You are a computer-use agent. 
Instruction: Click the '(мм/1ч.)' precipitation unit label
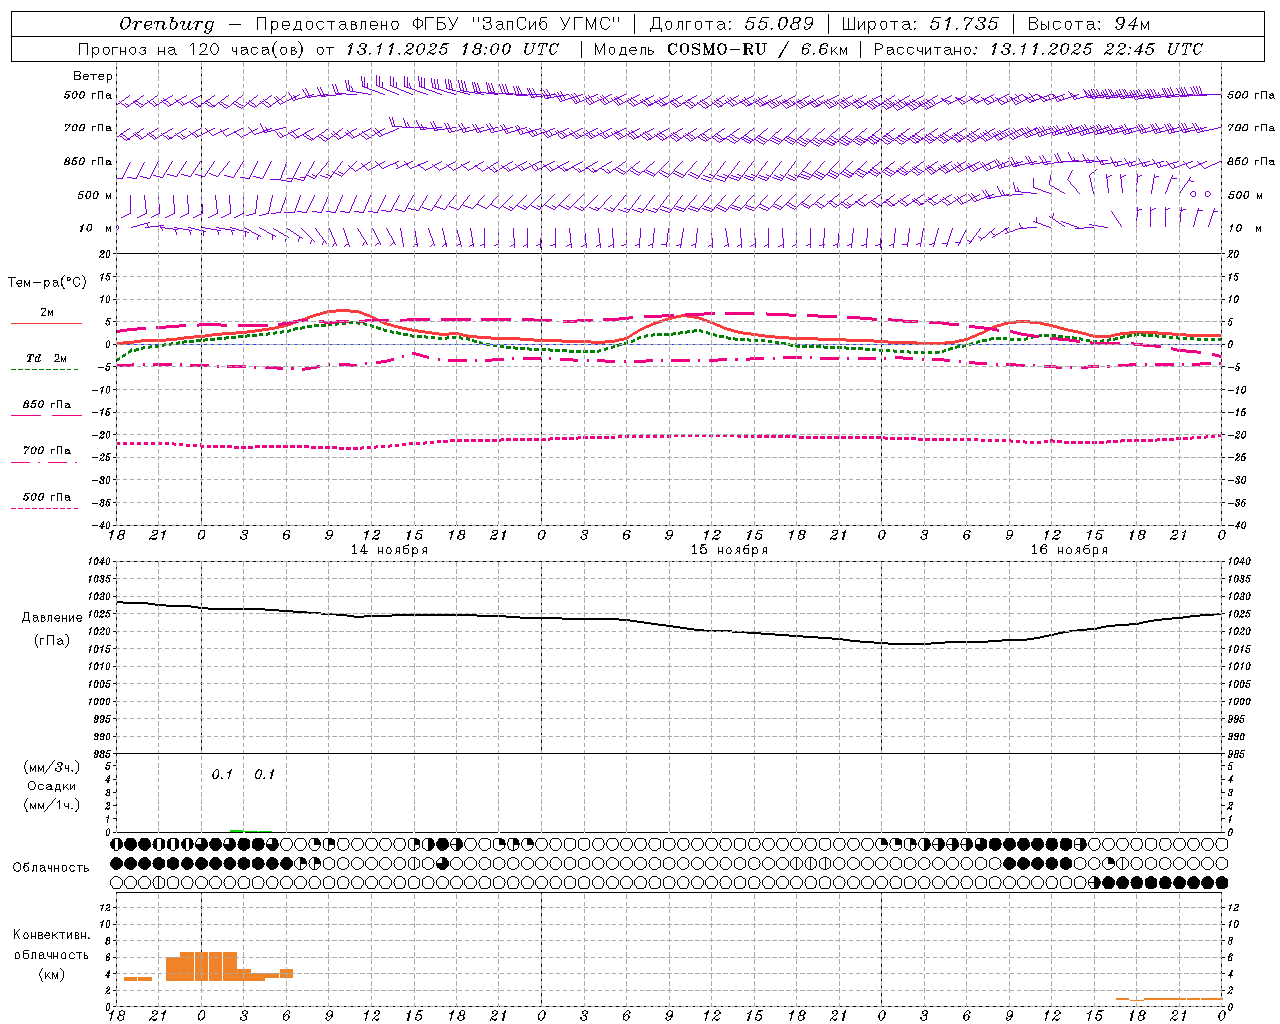52,805
